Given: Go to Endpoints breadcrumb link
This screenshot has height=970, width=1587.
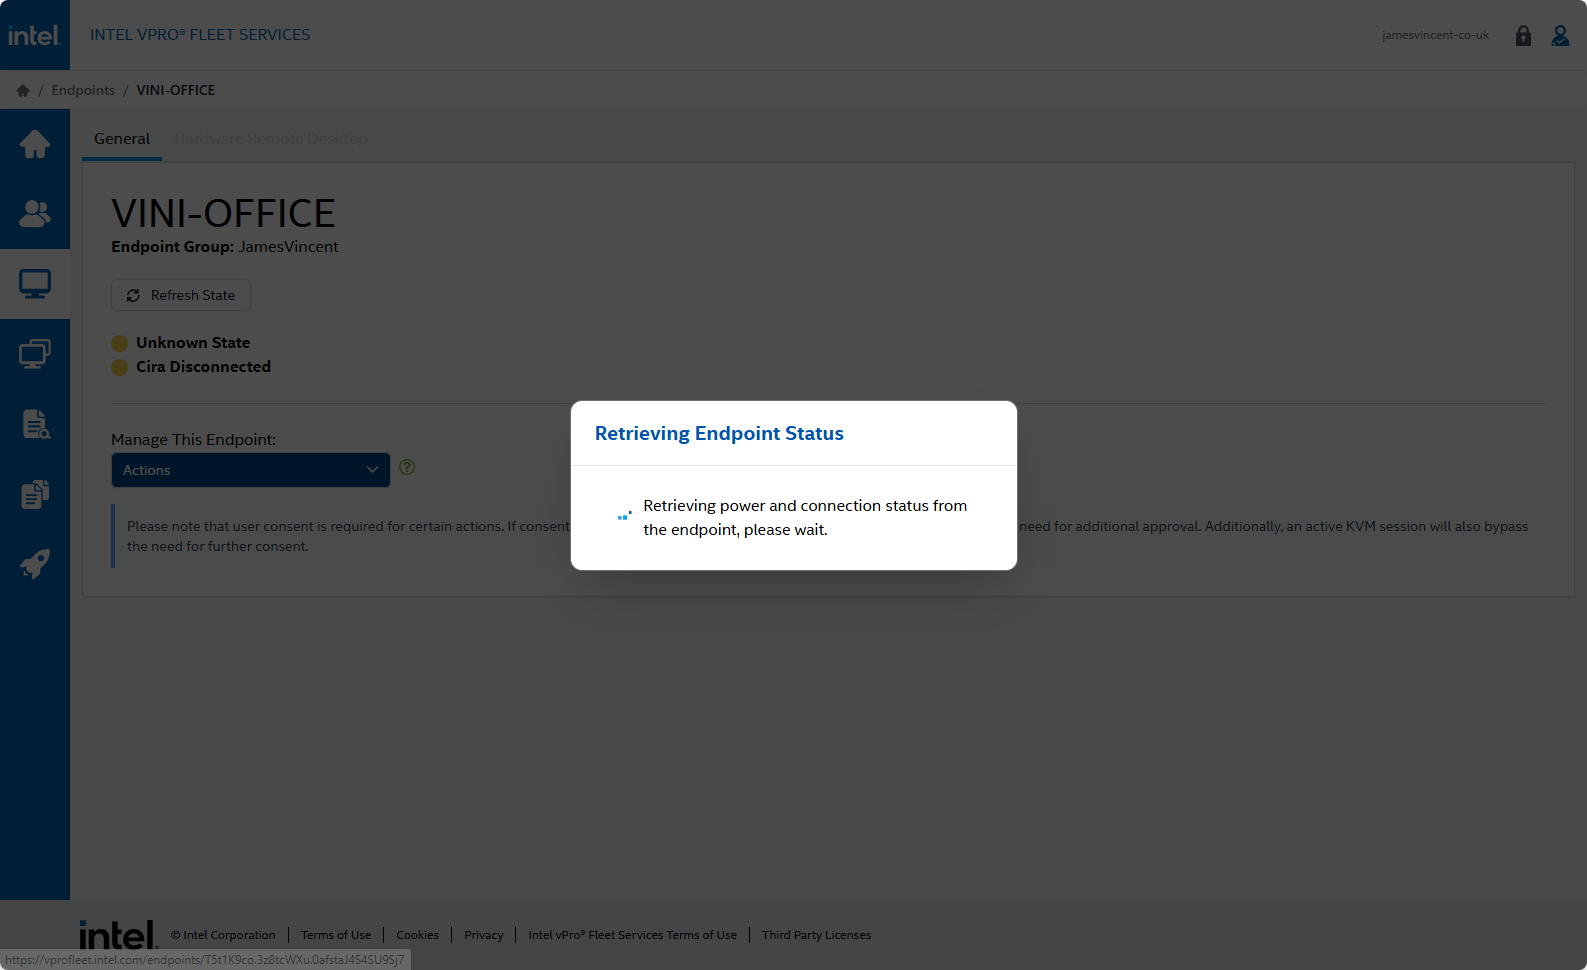Looking at the screenshot, I should (83, 90).
